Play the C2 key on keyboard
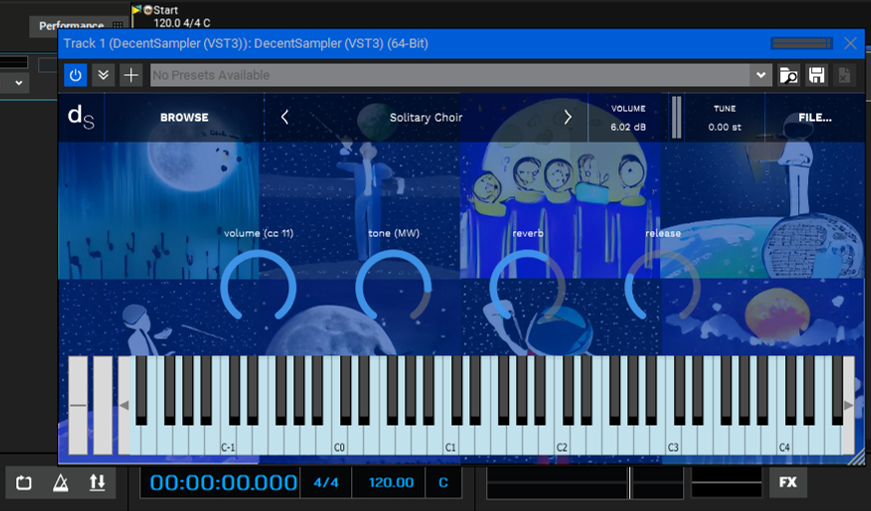Screen dimensions: 871x511 click(562, 442)
